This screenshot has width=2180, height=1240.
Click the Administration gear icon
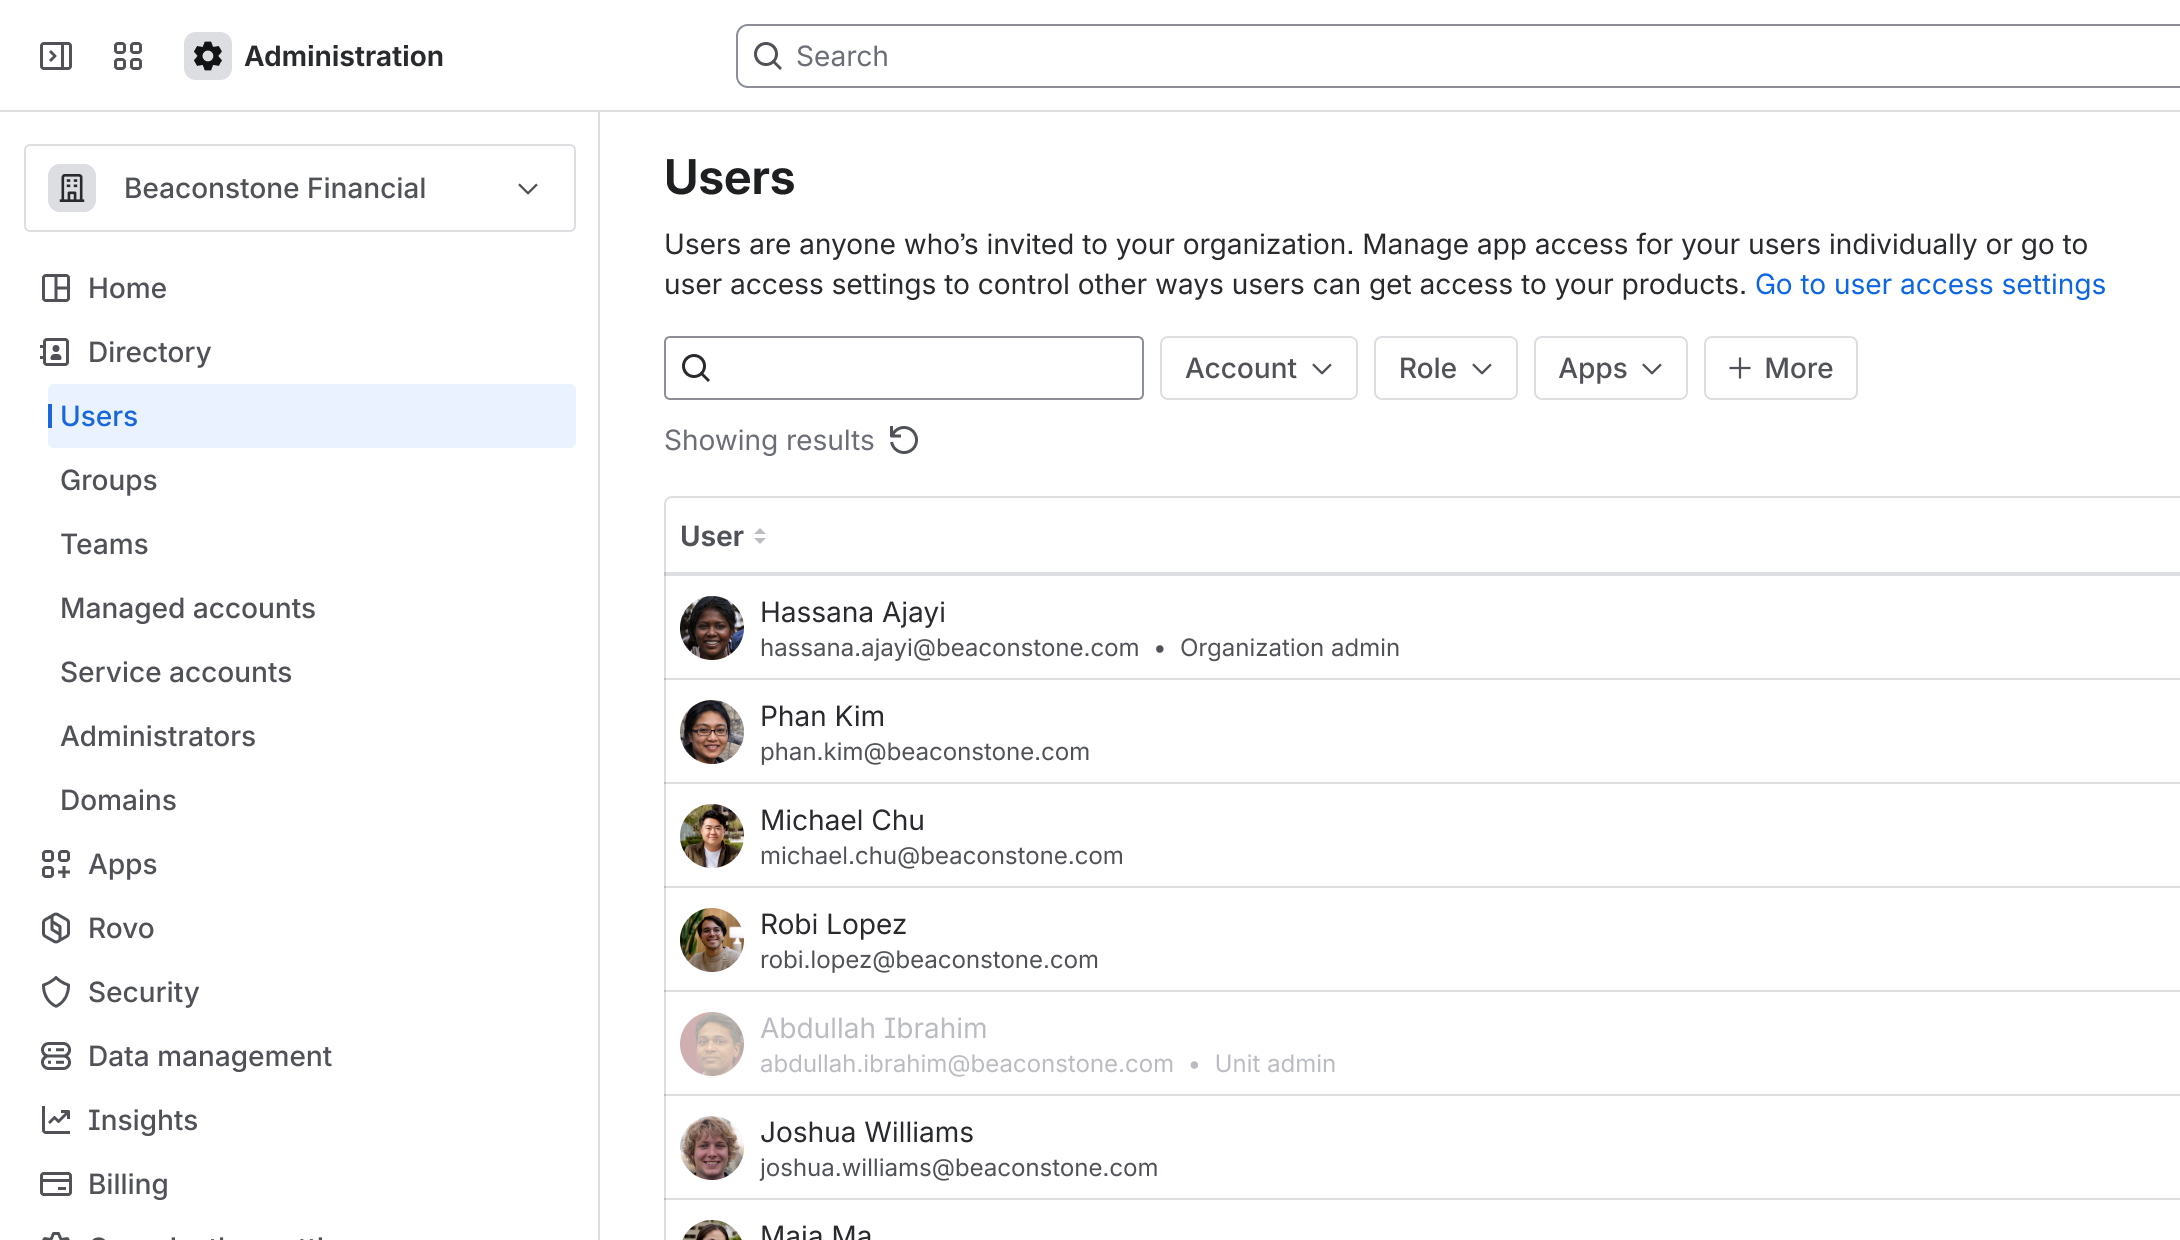208,56
